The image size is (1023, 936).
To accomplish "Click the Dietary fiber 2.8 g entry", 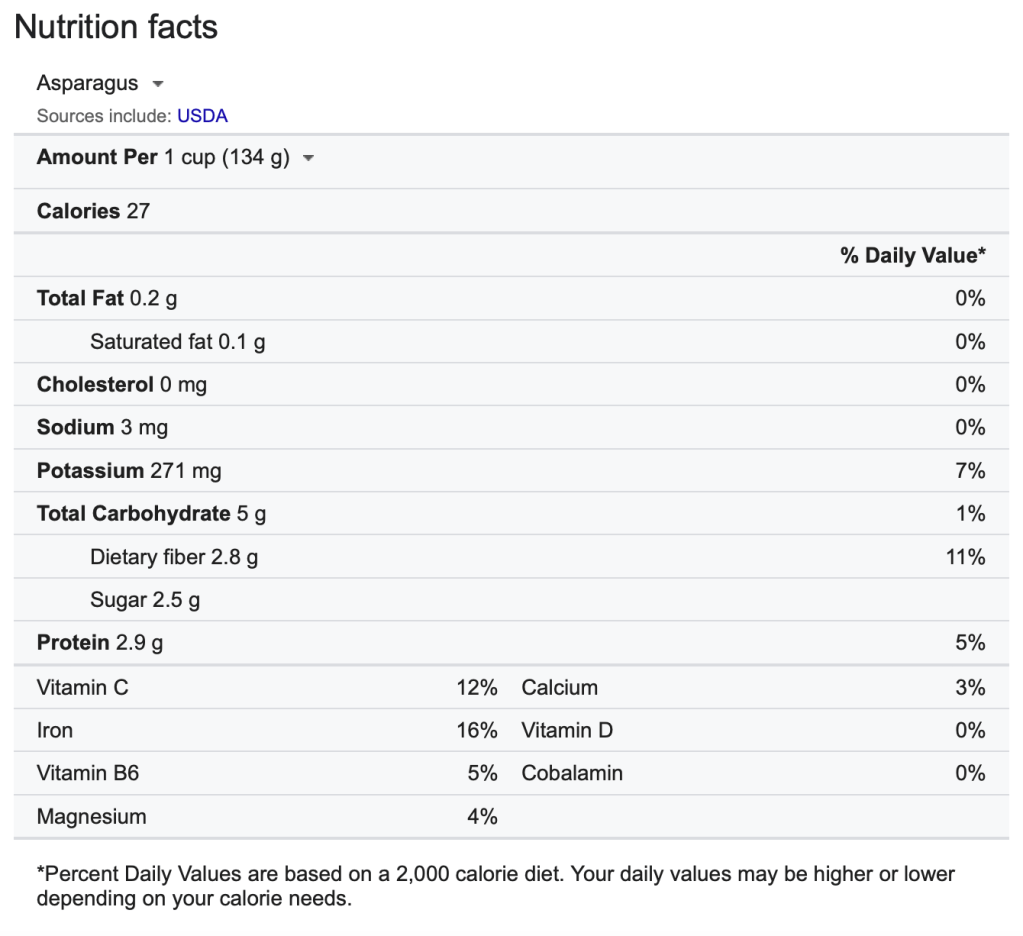I will [x=173, y=557].
